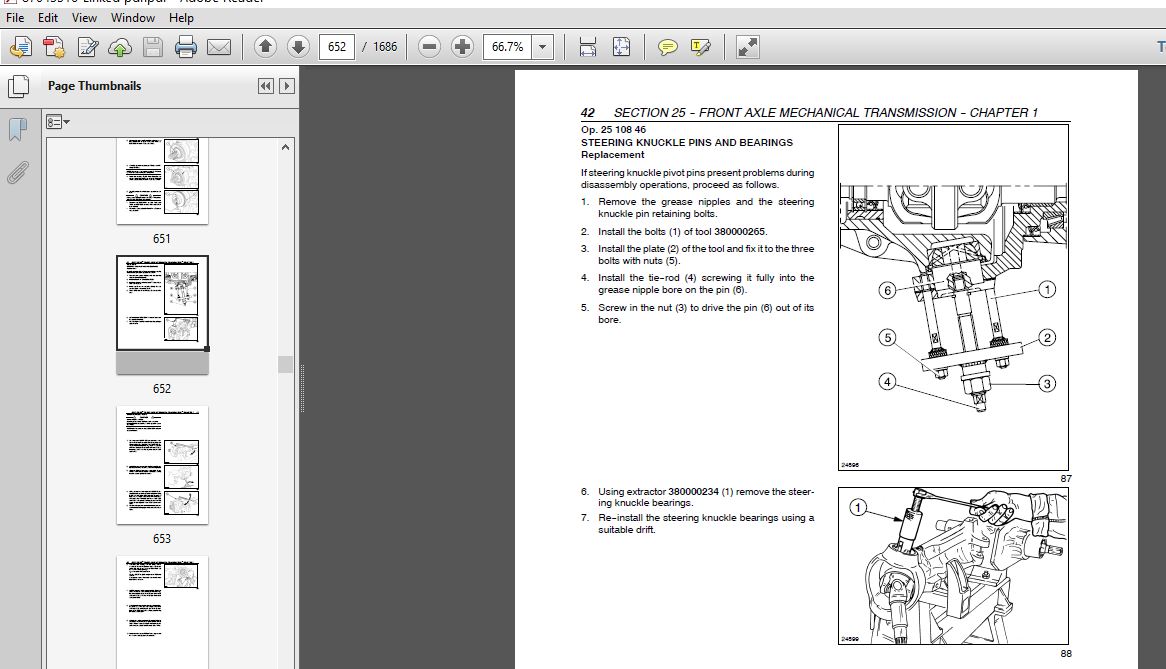The image size is (1166, 669).
Task: Open the Help menu
Action: (181, 18)
